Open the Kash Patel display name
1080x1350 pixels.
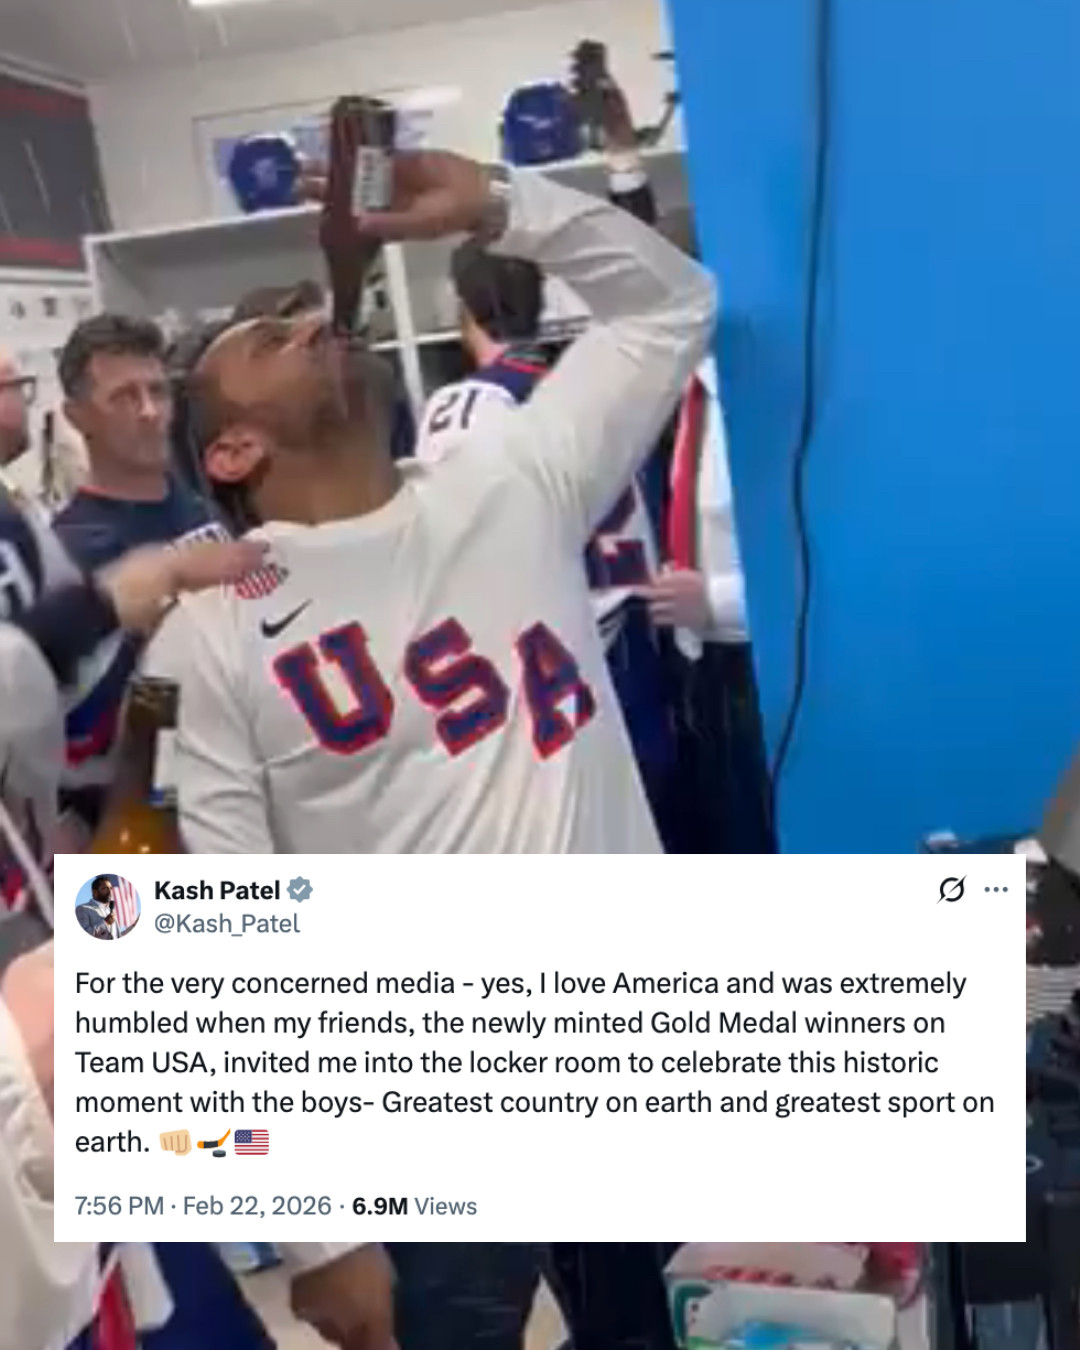coord(217,890)
